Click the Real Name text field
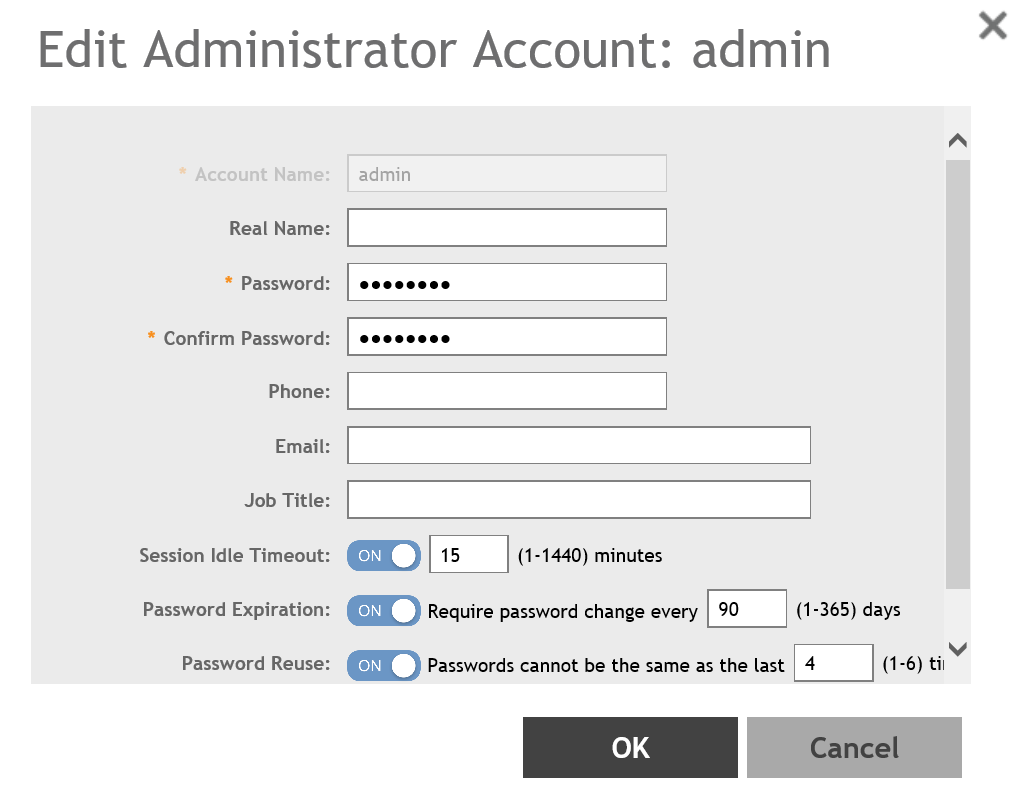Screen dimensions: 1034x801 coord(507,228)
